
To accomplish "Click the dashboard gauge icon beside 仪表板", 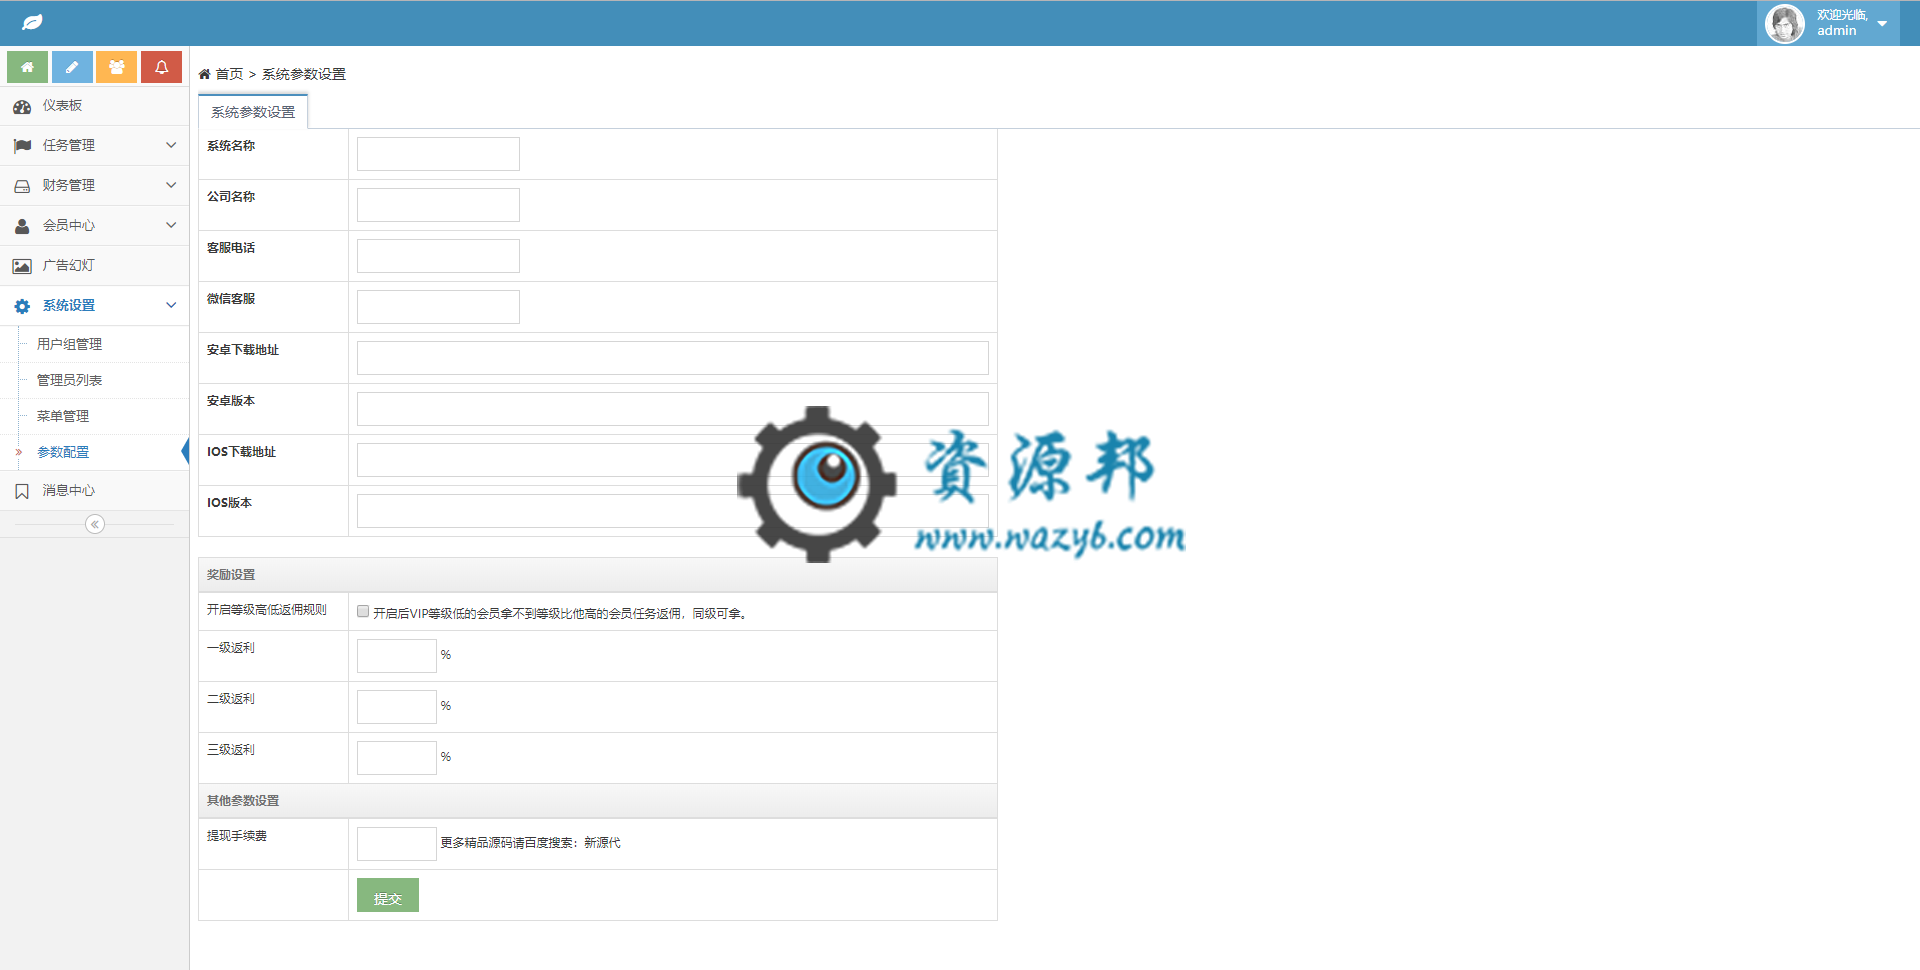I will (x=22, y=106).
